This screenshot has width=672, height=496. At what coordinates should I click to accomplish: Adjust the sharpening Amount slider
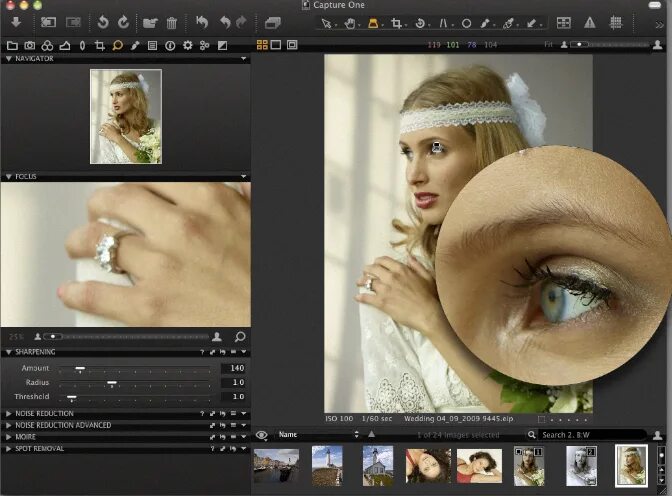80,369
